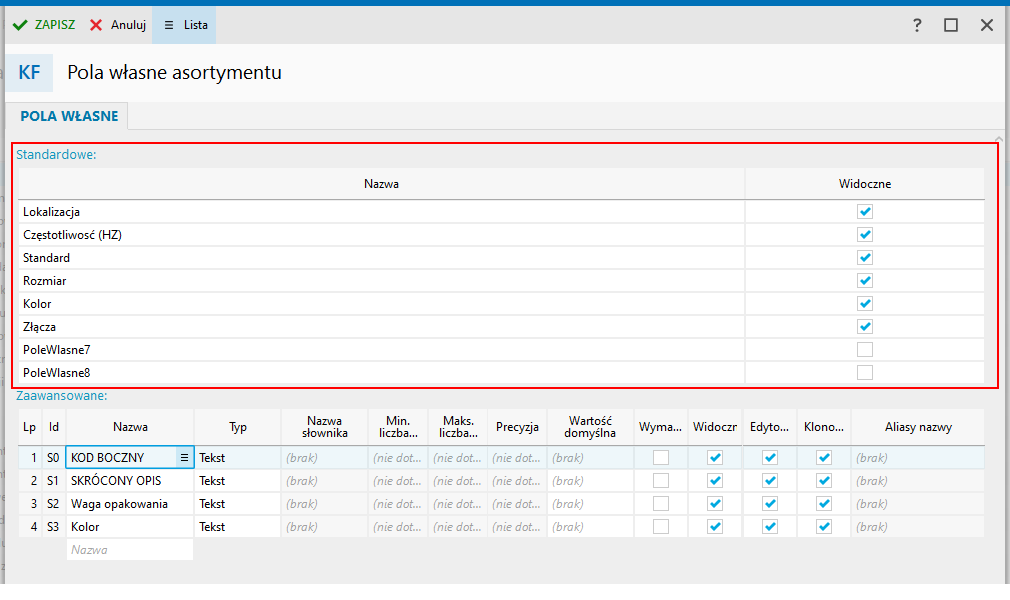The image size is (1010, 600).
Task: Select the SKRÓCONY OPIS name cell
Action: (x=129, y=481)
